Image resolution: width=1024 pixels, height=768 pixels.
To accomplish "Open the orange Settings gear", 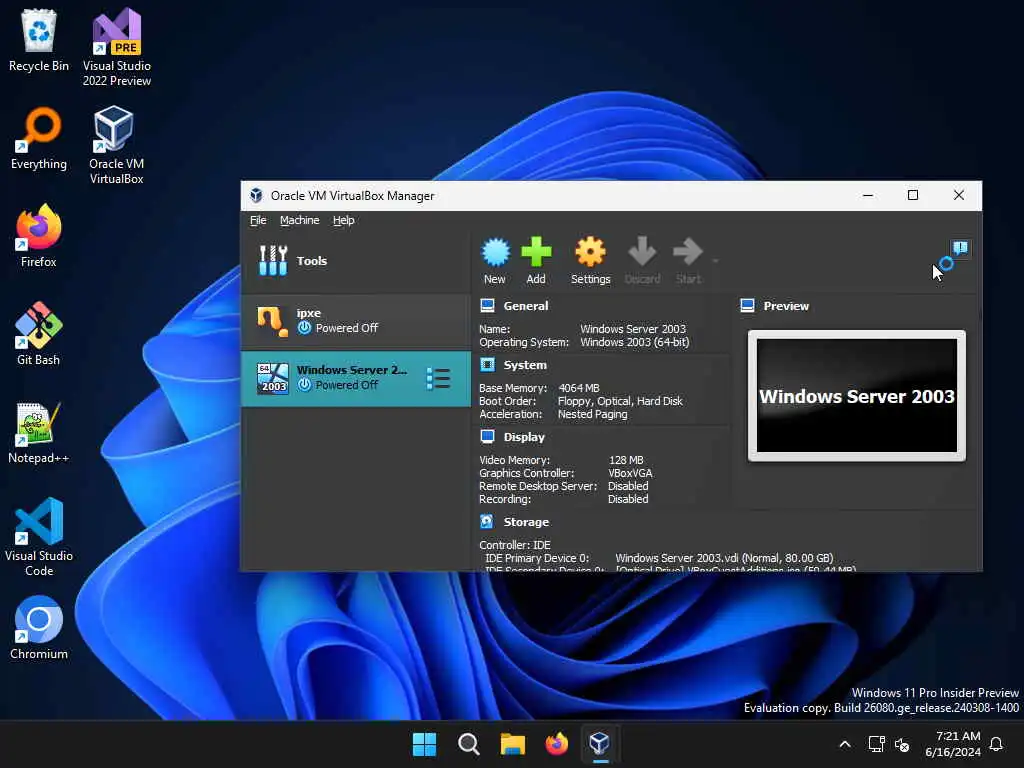I will click(590, 253).
